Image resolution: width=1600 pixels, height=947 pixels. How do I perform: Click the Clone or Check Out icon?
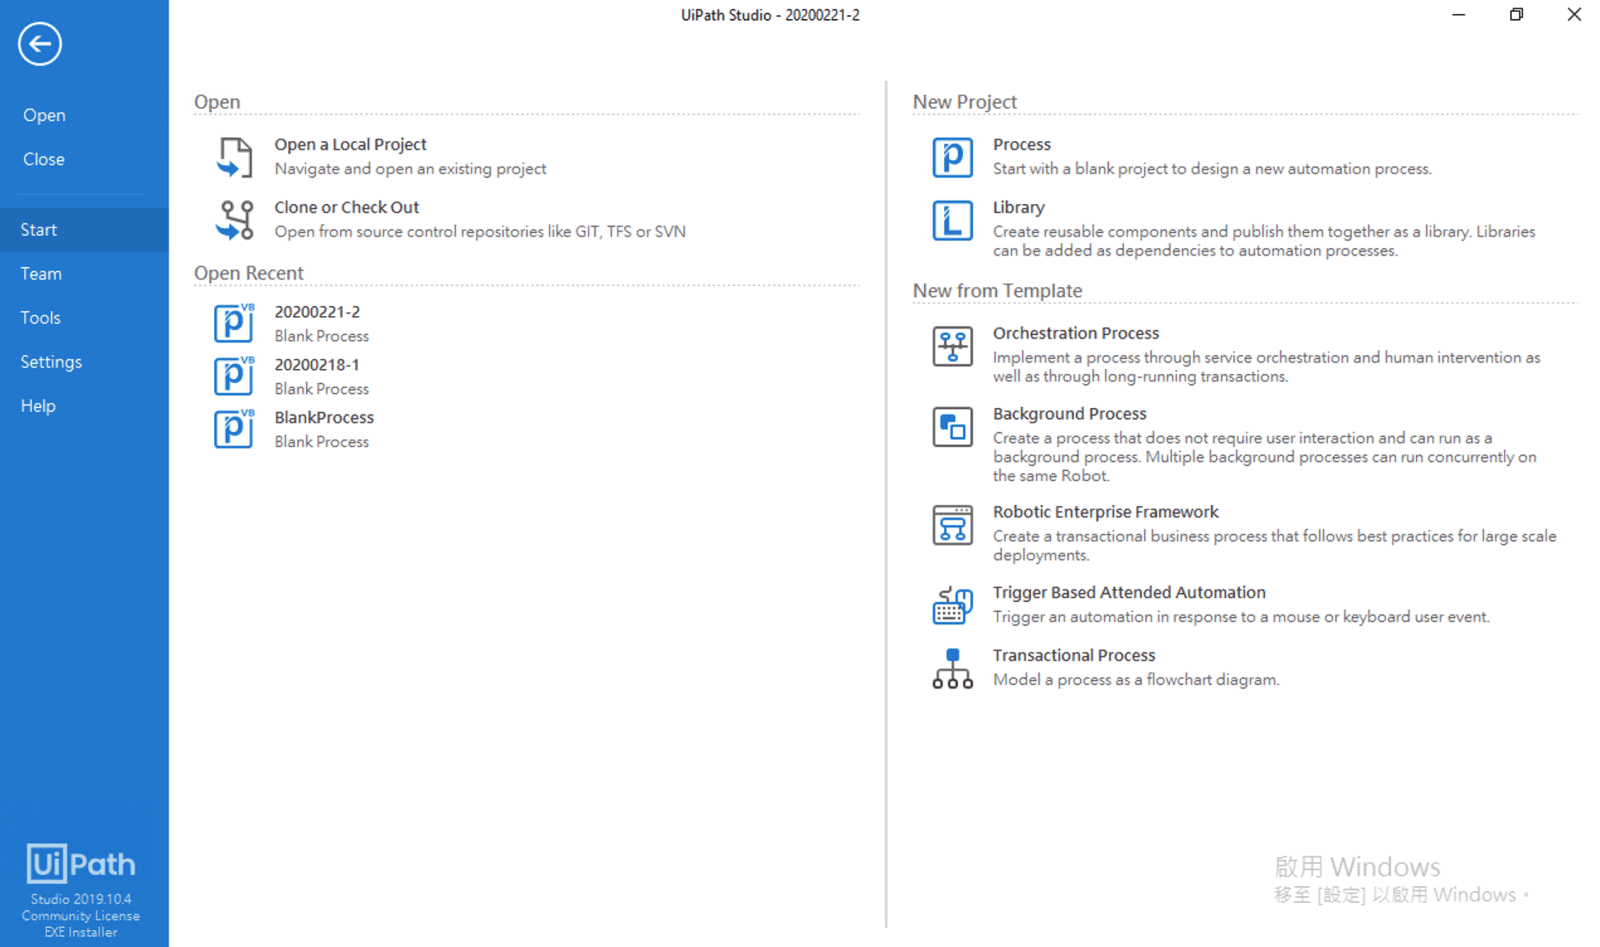(x=234, y=220)
